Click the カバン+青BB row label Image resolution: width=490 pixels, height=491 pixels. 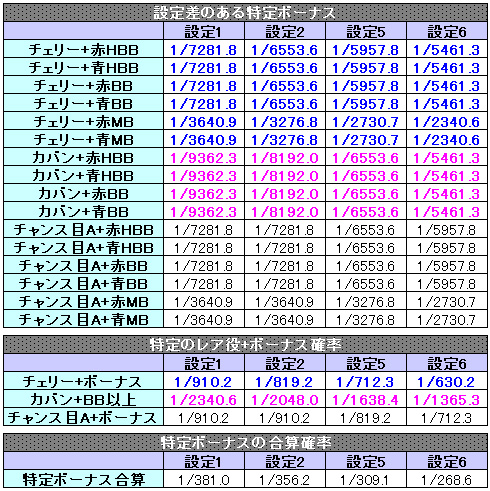pyautogui.click(x=83, y=211)
